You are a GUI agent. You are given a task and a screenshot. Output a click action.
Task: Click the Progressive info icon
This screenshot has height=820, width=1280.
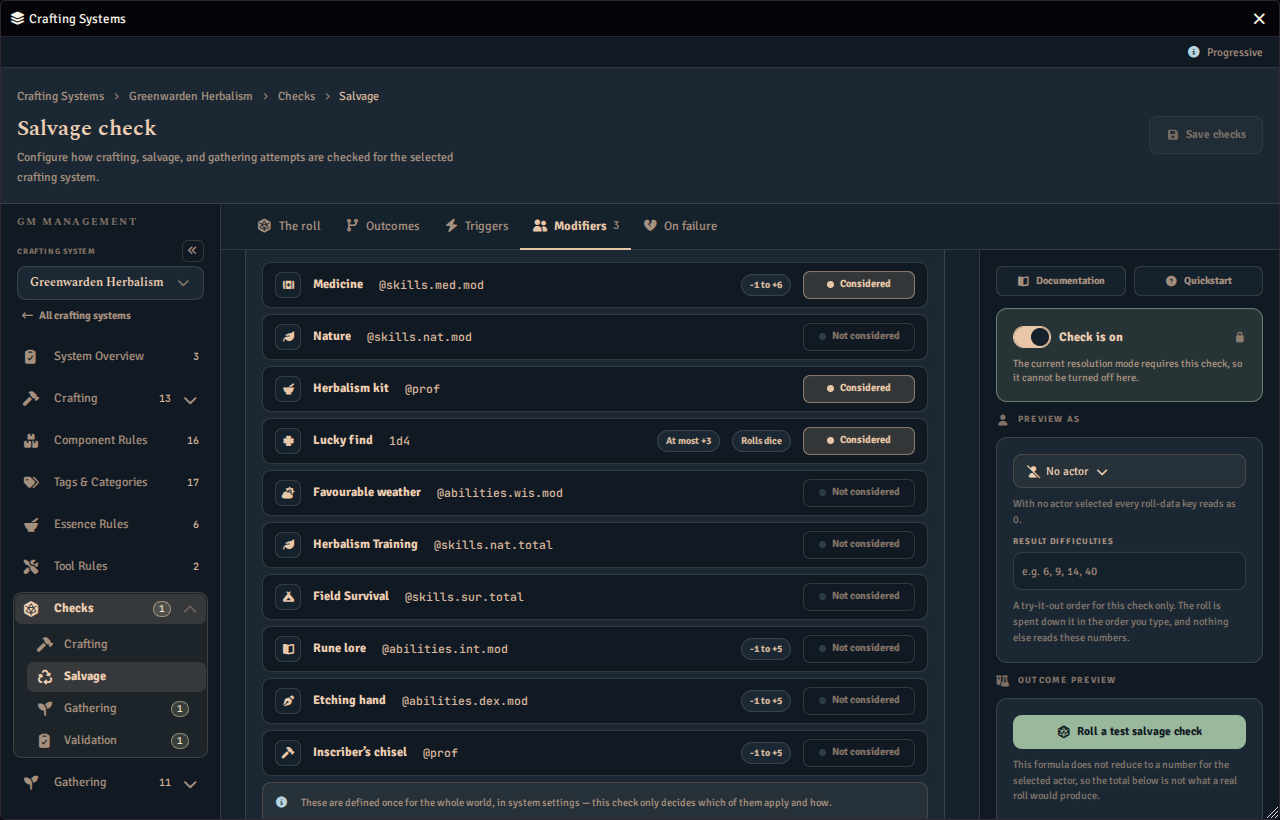pos(1193,52)
